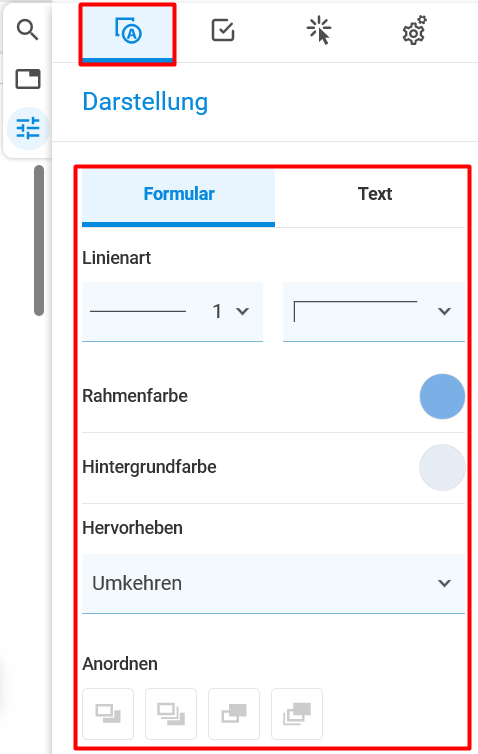The height and width of the screenshot is (754, 478).
Task: Select the properties sliders sidebar icon
Action: pos(28,128)
